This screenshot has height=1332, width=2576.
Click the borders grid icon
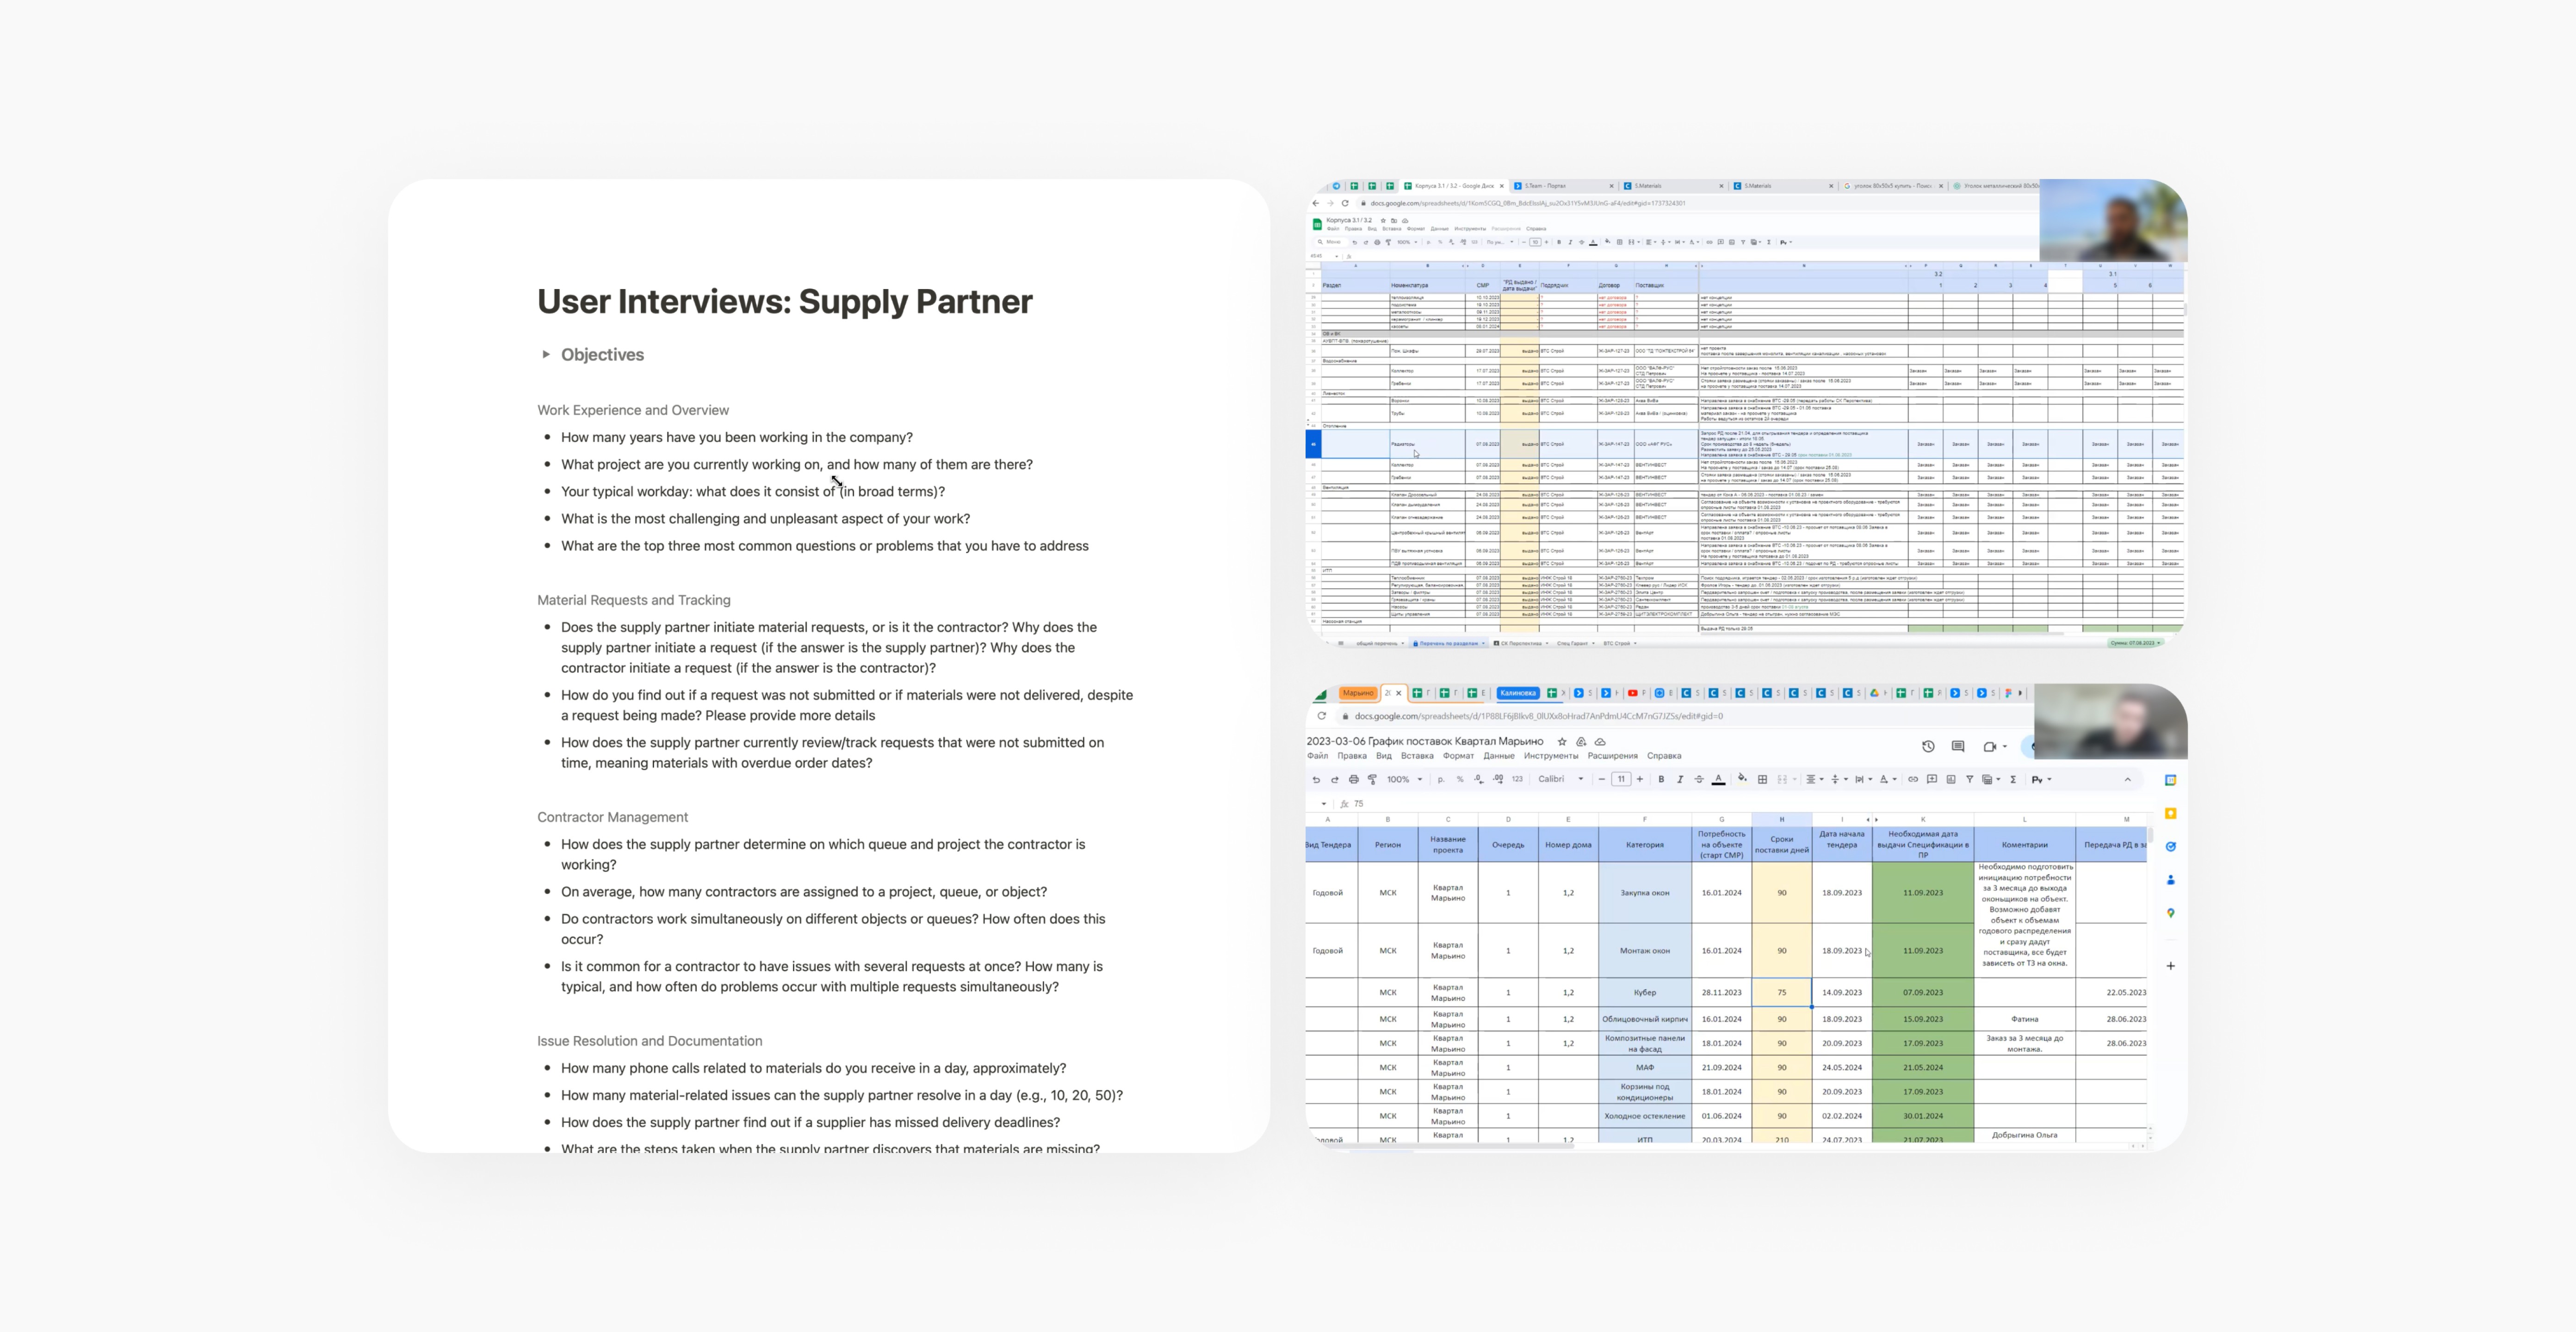coord(1762,779)
